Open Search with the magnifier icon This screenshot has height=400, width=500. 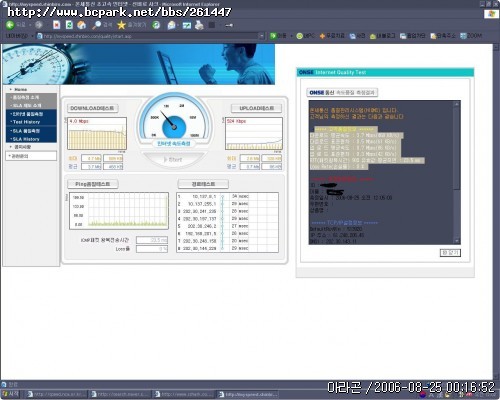click(x=97, y=25)
